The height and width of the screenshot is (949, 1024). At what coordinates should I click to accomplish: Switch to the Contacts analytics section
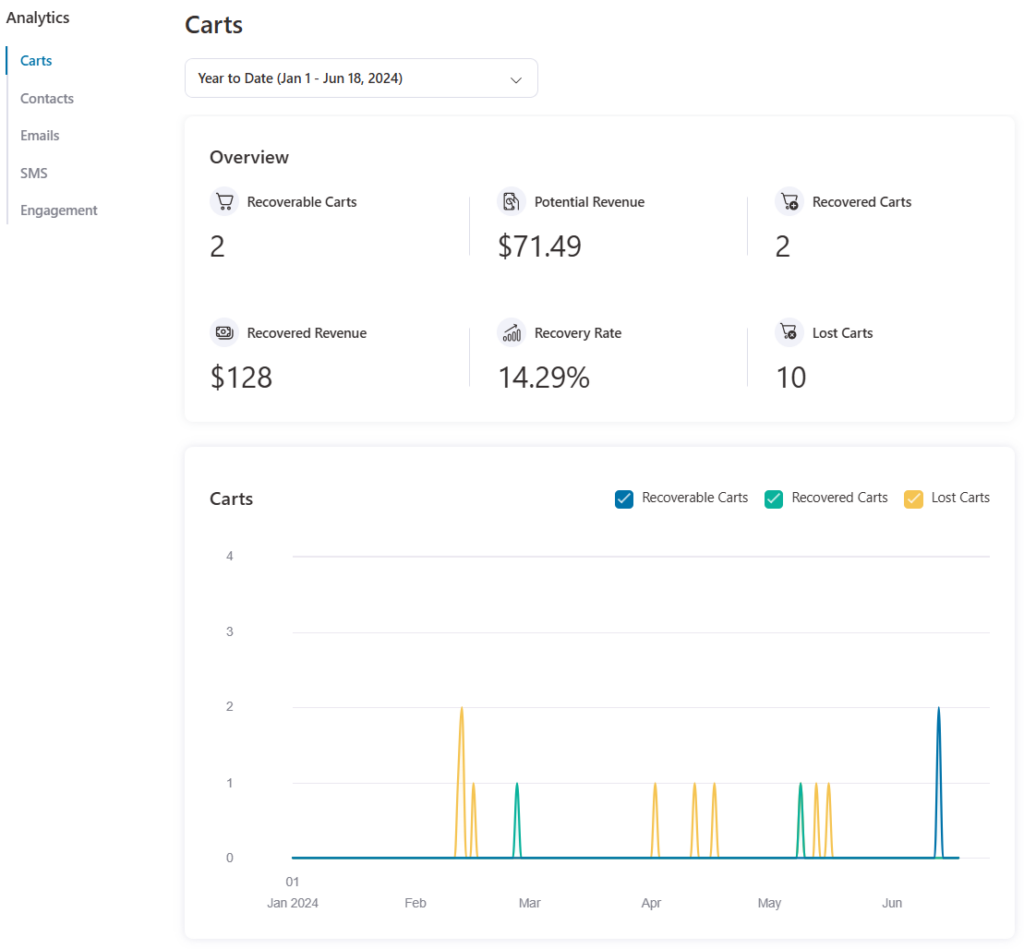(46, 98)
